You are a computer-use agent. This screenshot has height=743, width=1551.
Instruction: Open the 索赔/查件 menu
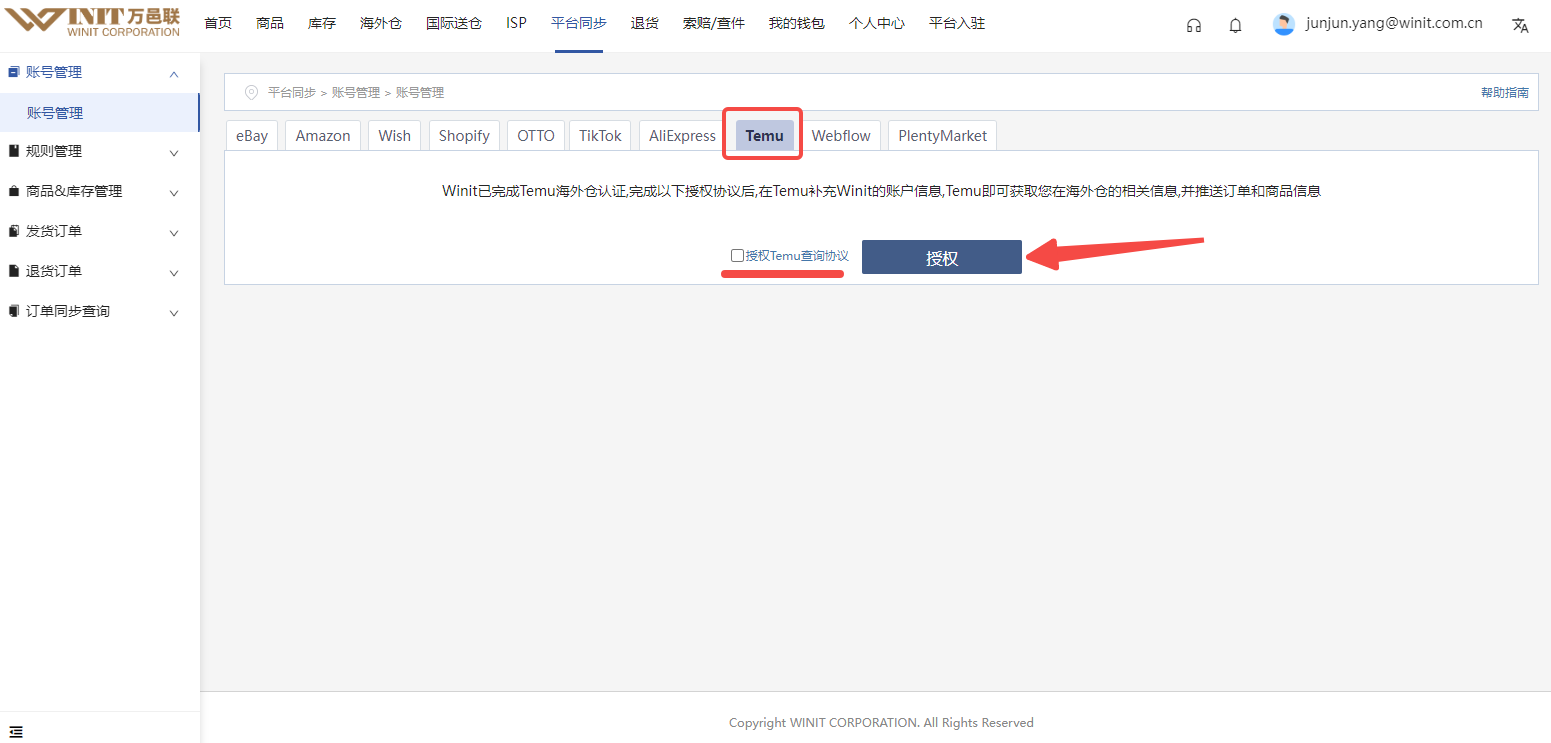pyautogui.click(x=714, y=23)
